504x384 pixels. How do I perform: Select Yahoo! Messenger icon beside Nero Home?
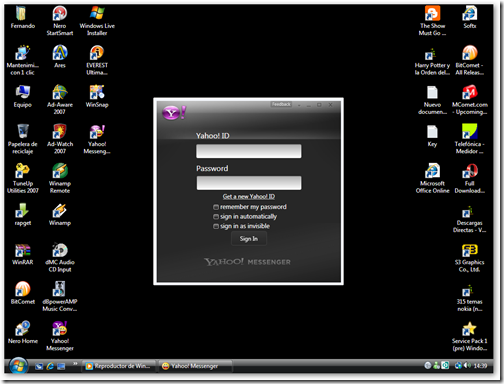pos(60,336)
